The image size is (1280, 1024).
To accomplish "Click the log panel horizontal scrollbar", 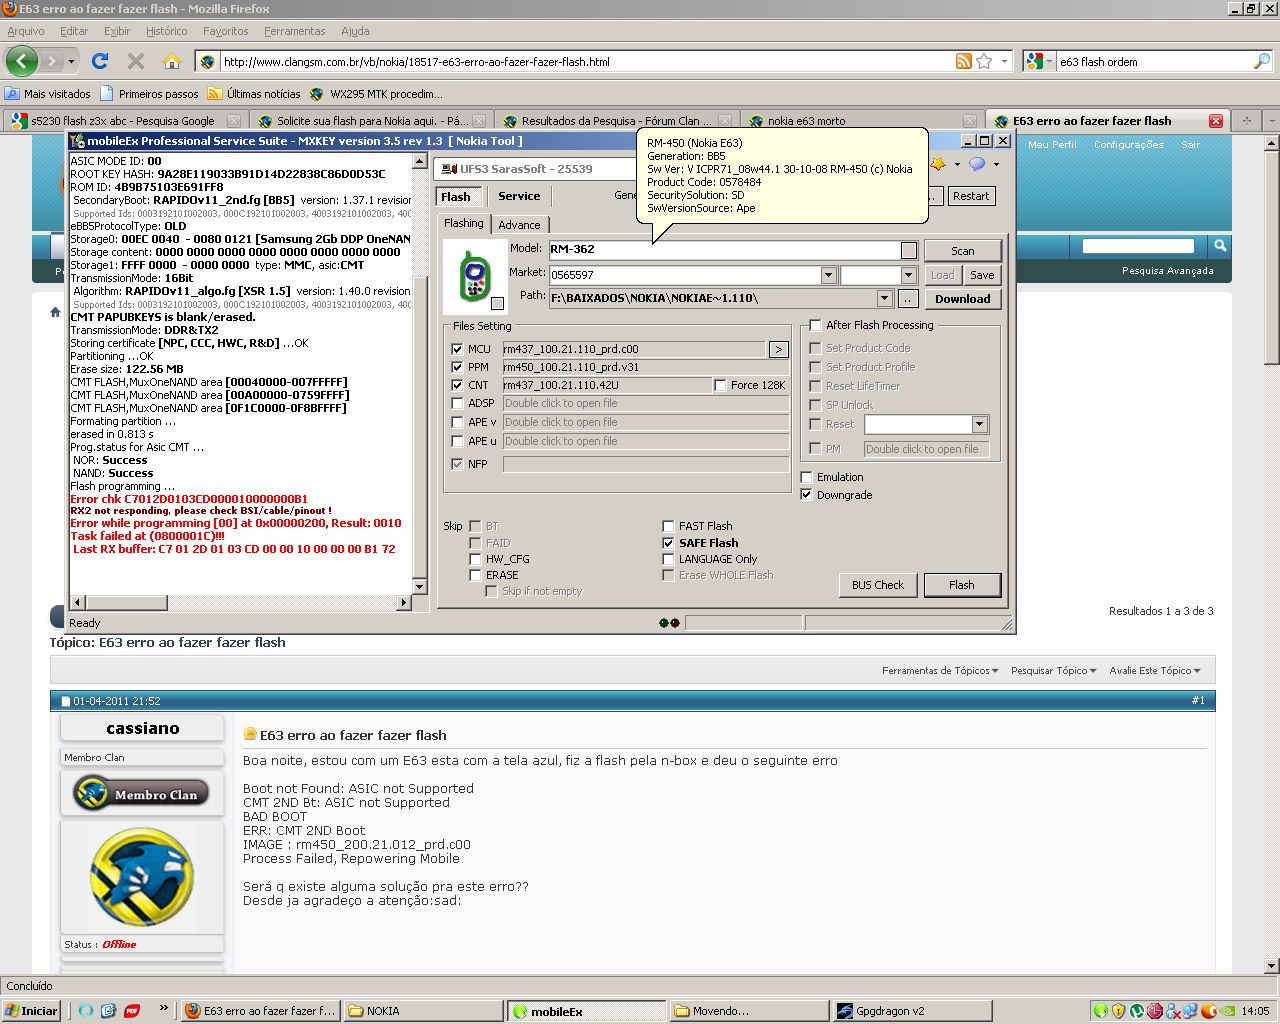I will coord(242,602).
